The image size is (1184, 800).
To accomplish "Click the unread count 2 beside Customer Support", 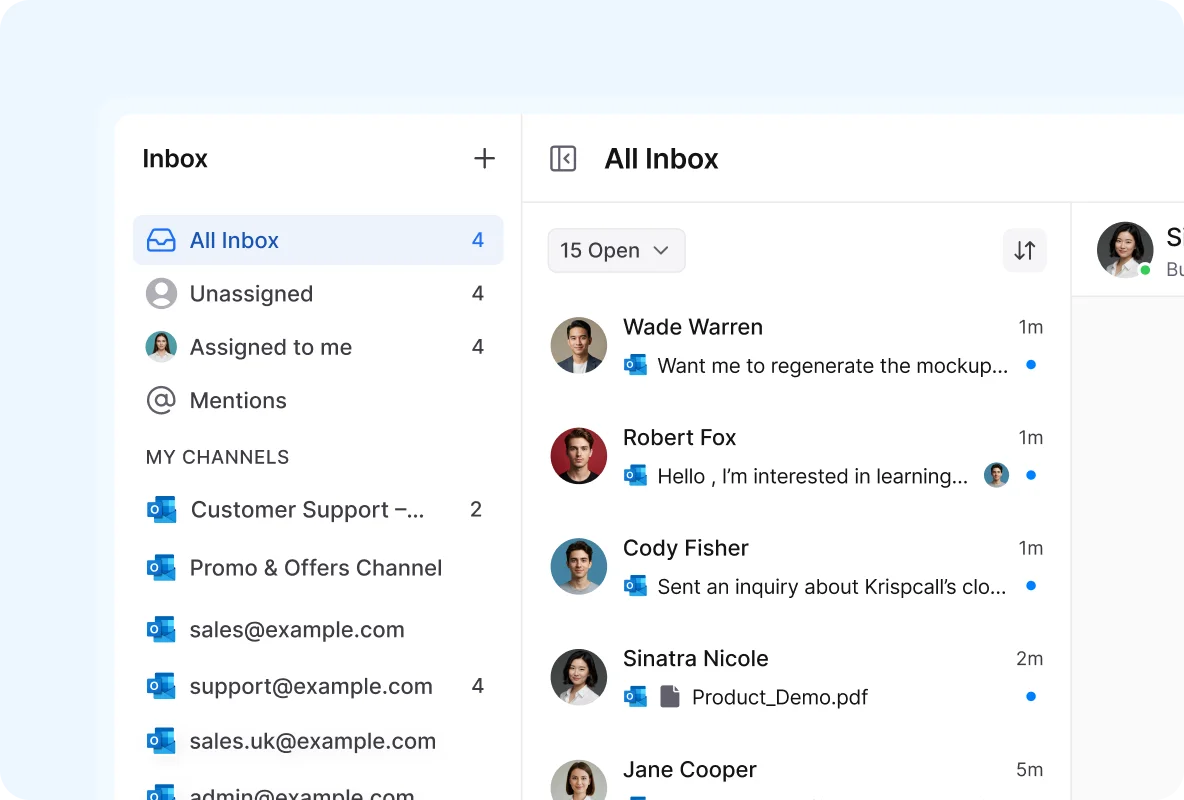I will coord(476,509).
